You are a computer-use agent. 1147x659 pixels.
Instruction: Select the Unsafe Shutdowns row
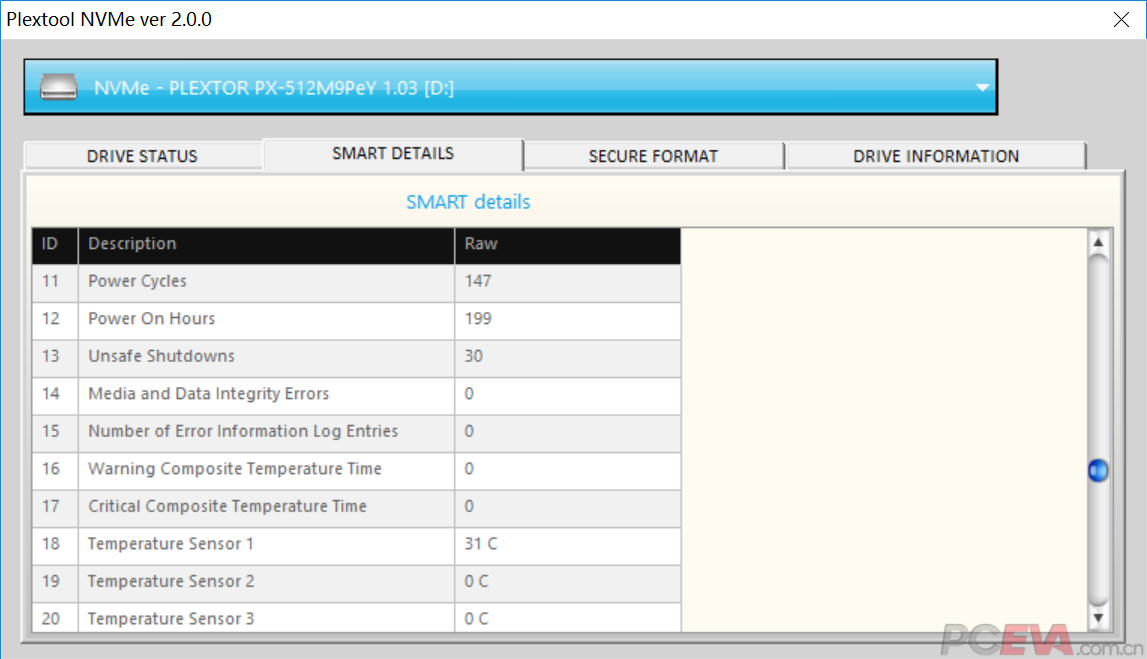[x=356, y=357]
